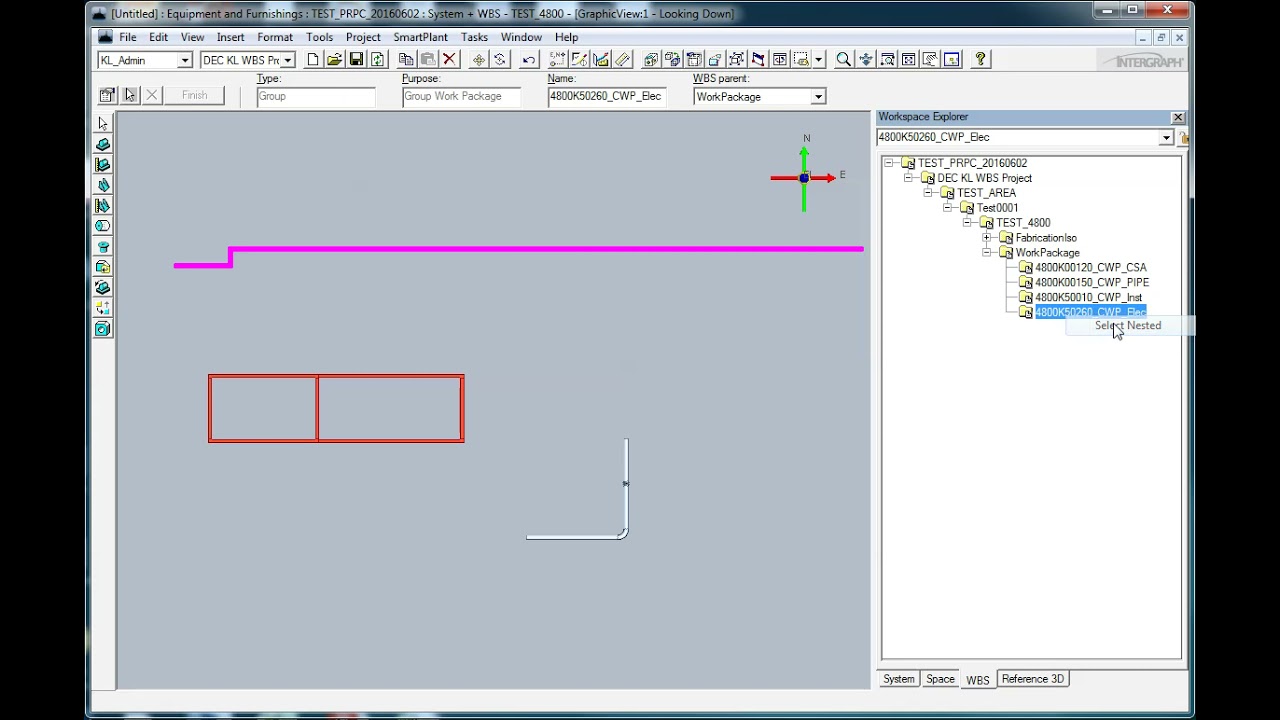1280x720 pixels.
Task: Click the Place Equipment Component icon
Action: click(x=103, y=185)
